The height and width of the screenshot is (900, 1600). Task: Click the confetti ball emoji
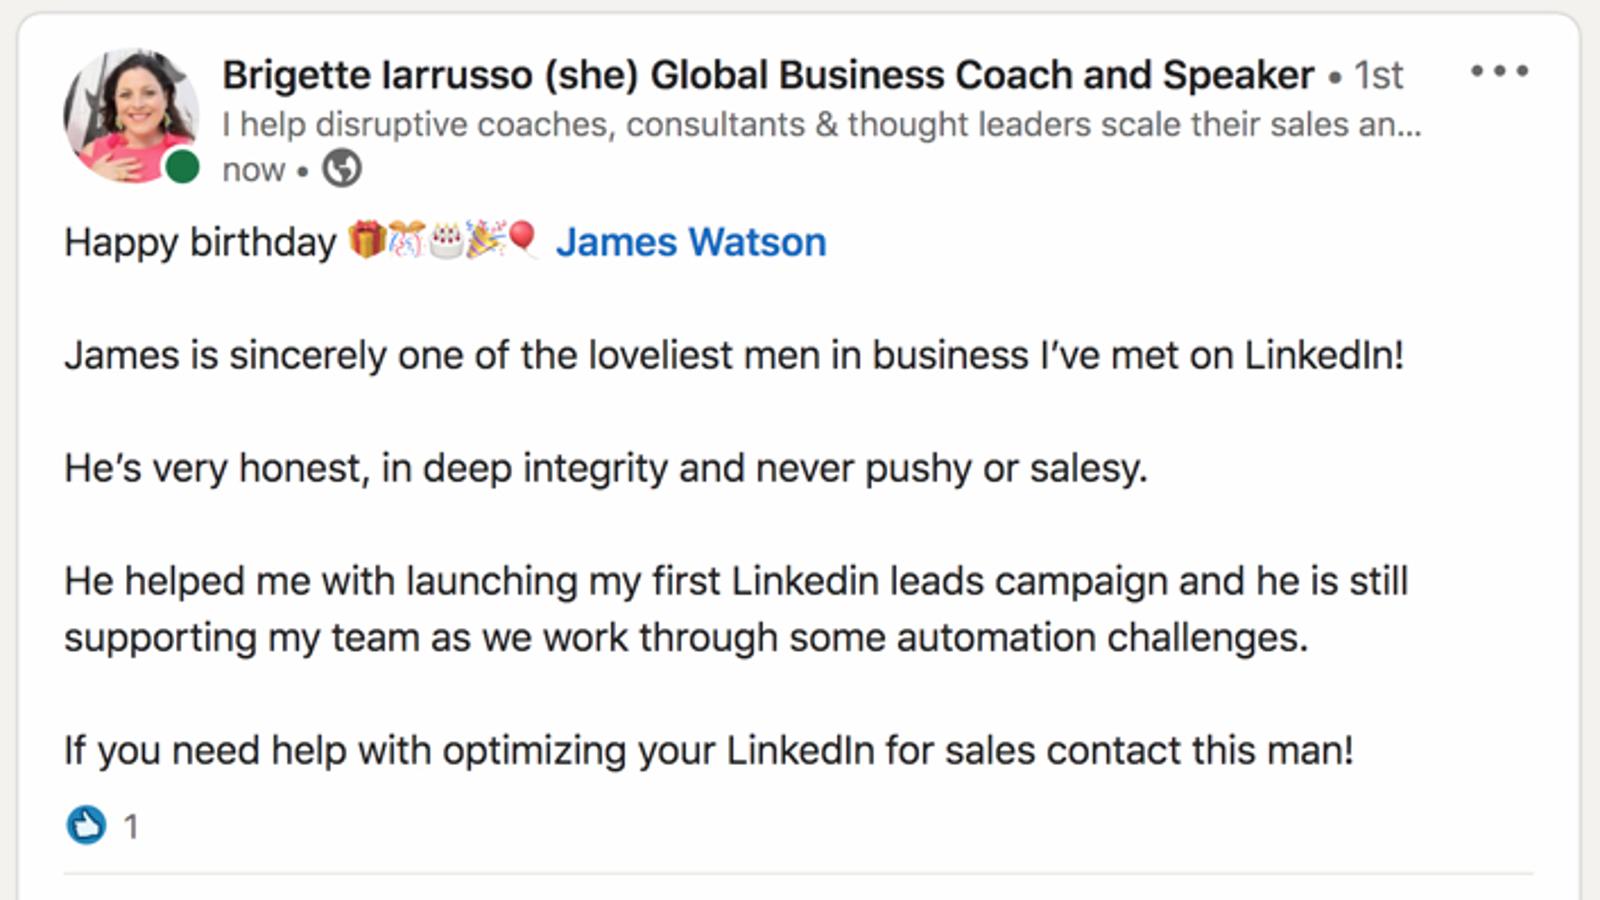click(x=406, y=241)
